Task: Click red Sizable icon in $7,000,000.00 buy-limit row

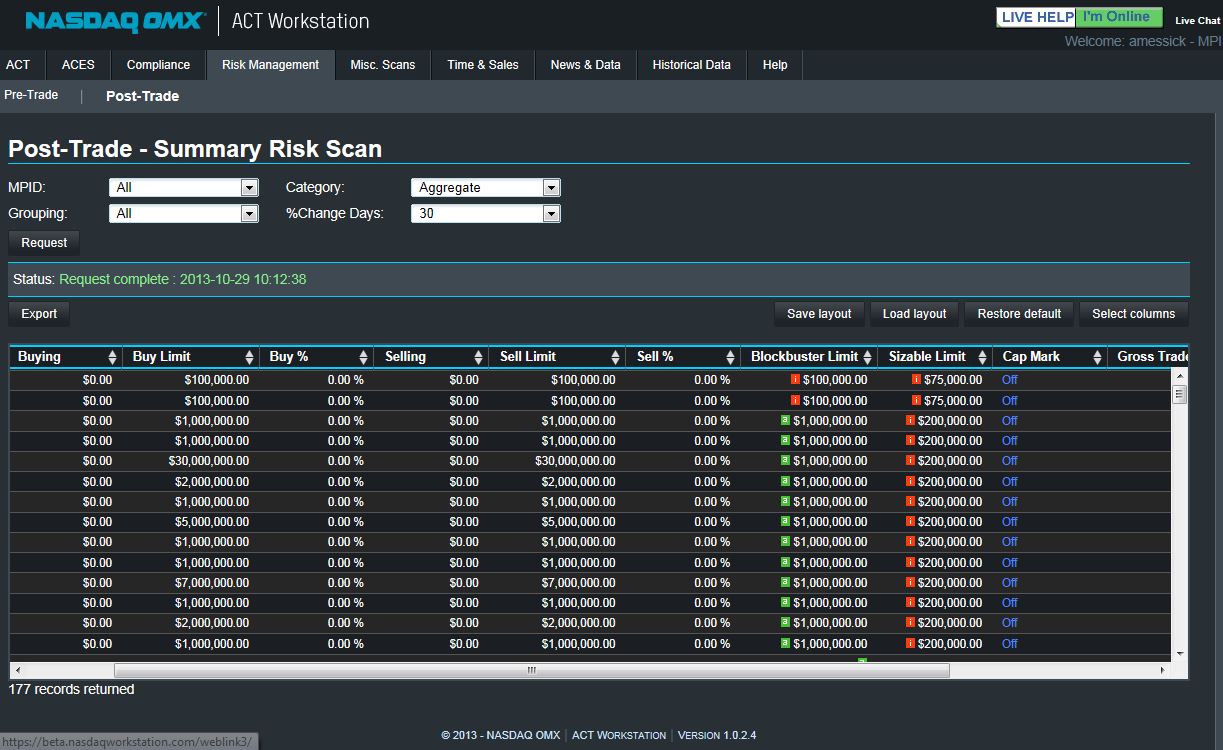Action: pos(911,582)
